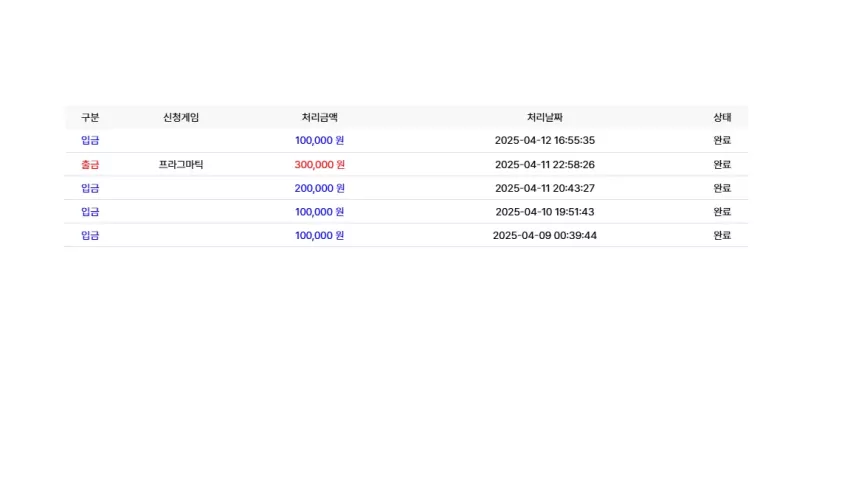Click the 구분 column header
850x478 pixels.
click(90, 118)
